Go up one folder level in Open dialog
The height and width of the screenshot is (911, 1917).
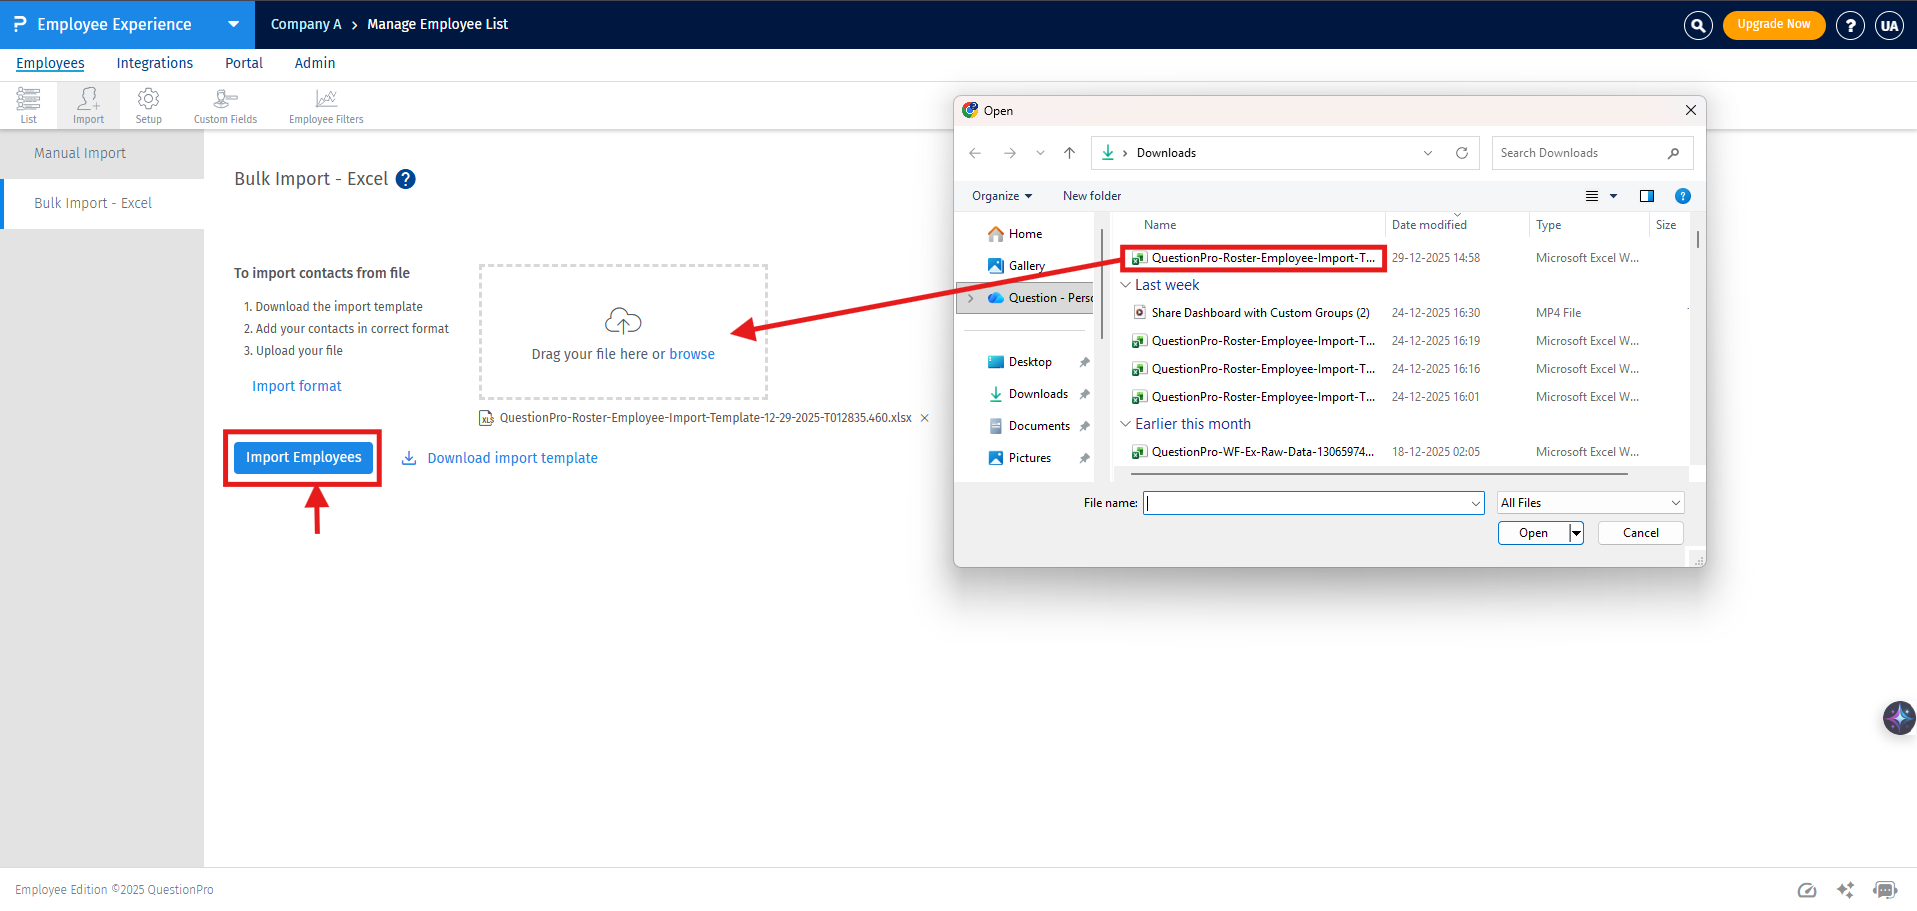(x=1070, y=153)
